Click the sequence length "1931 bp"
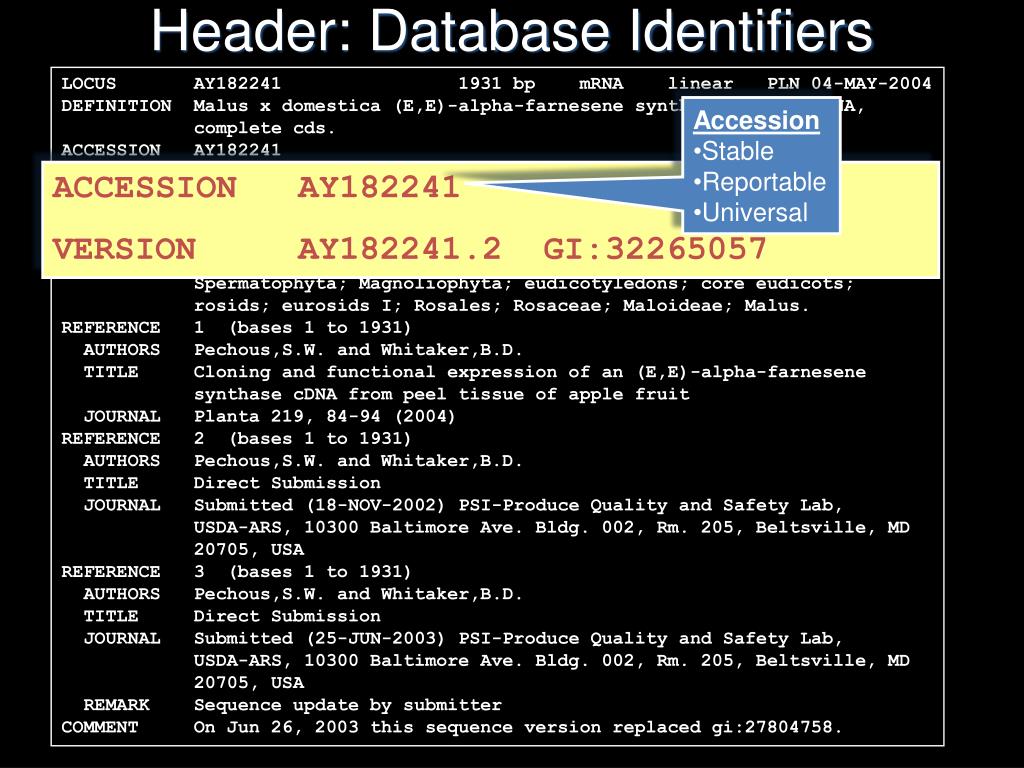The image size is (1024, 768). point(496,84)
